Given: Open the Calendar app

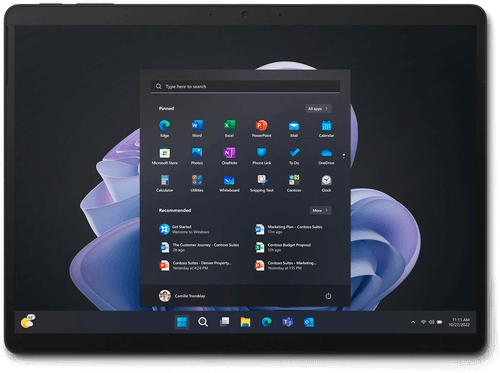Looking at the screenshot, I should click(326, 128).
